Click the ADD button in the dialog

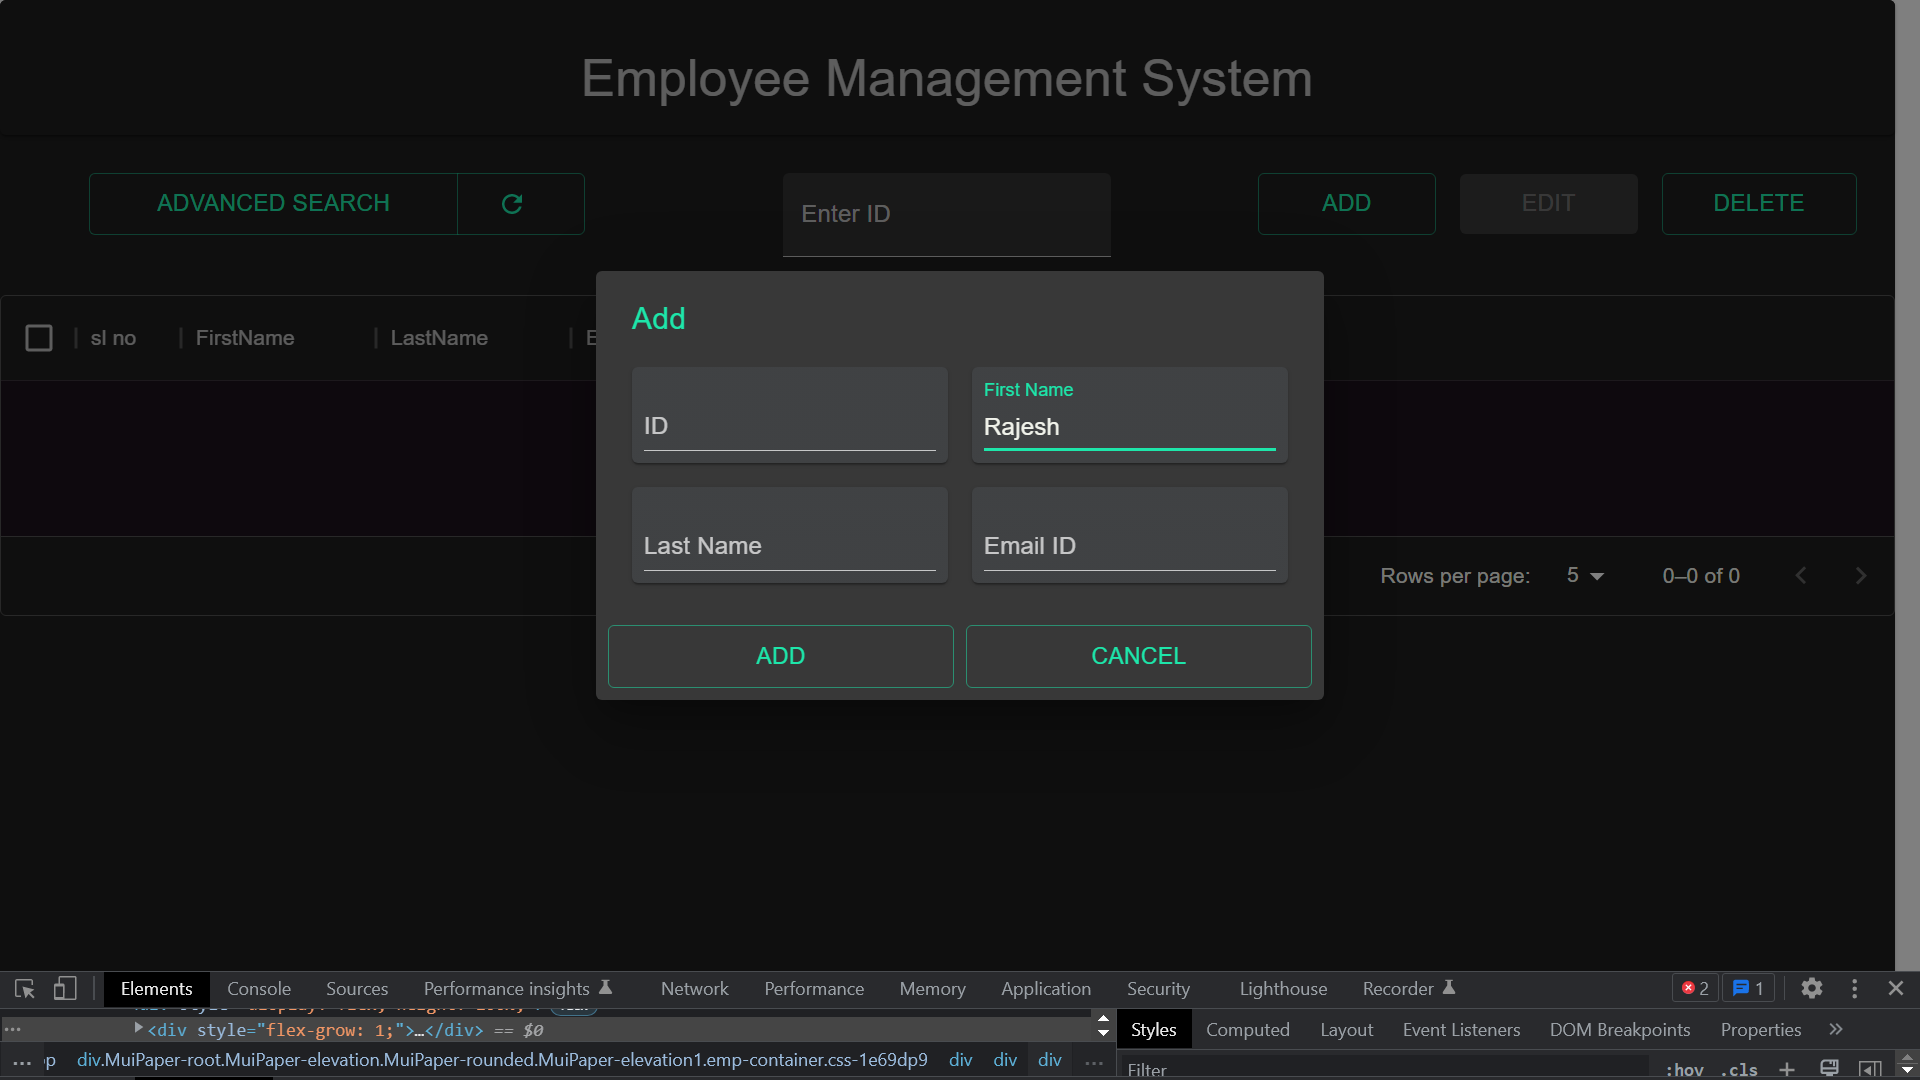click(781, 656)
